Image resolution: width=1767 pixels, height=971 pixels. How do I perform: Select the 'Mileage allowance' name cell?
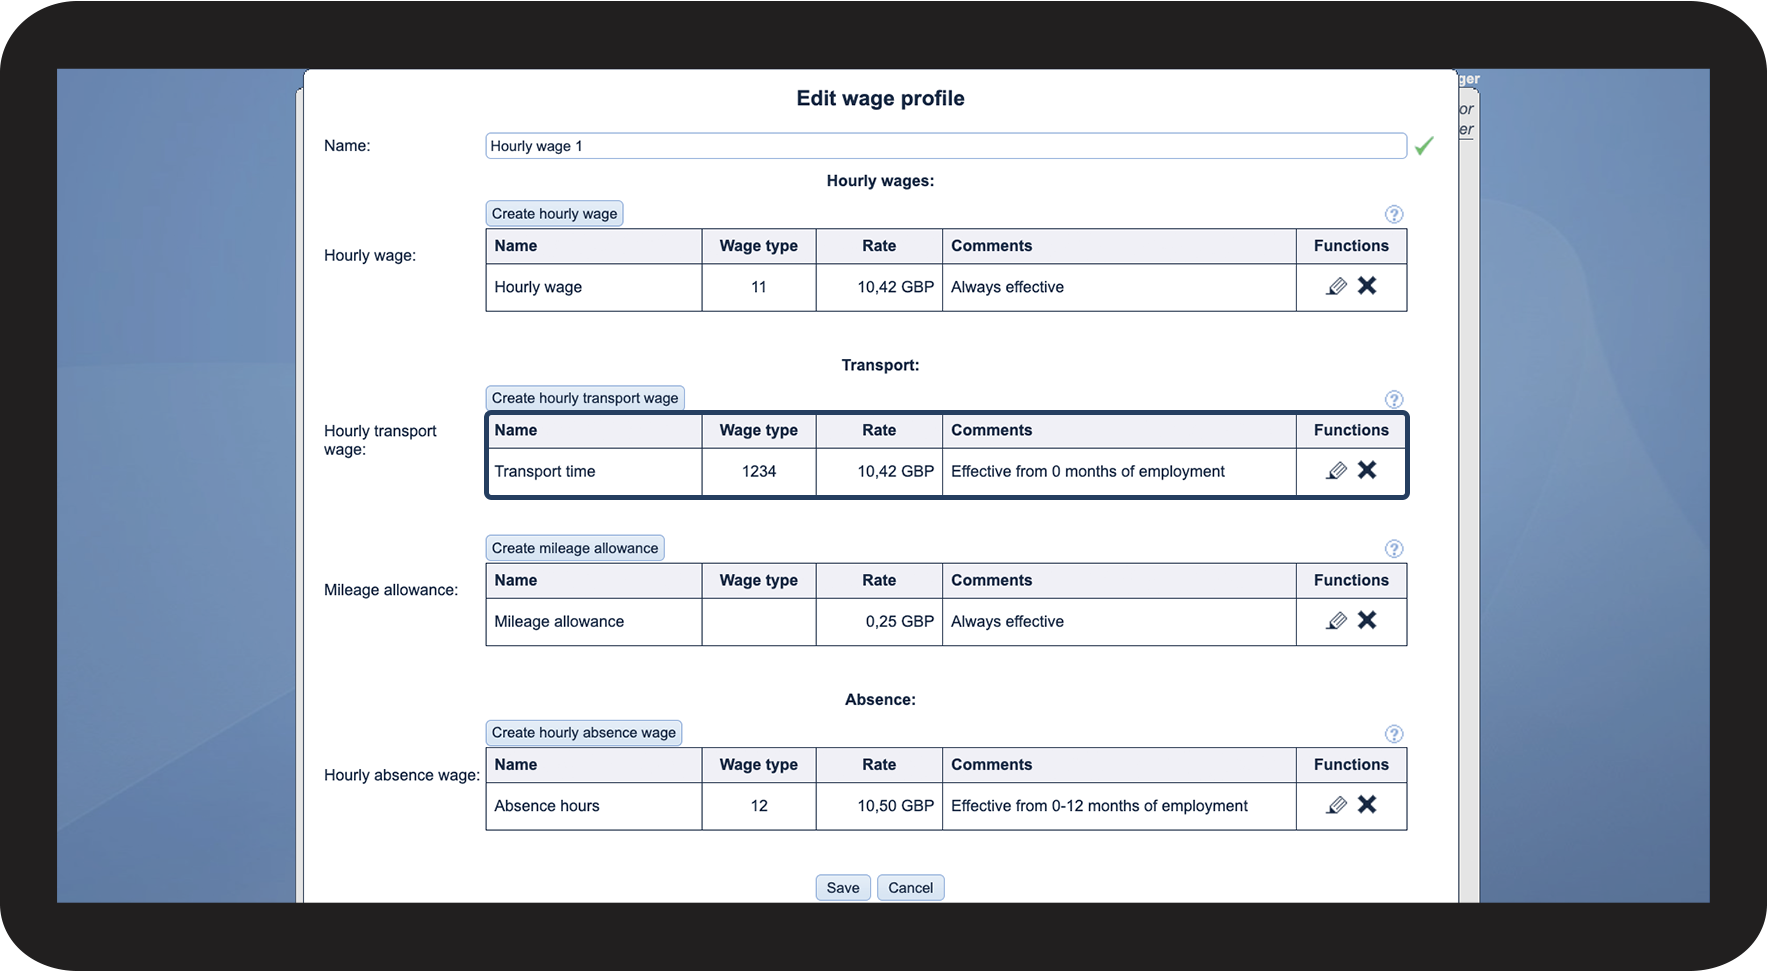tap(594, 621)
